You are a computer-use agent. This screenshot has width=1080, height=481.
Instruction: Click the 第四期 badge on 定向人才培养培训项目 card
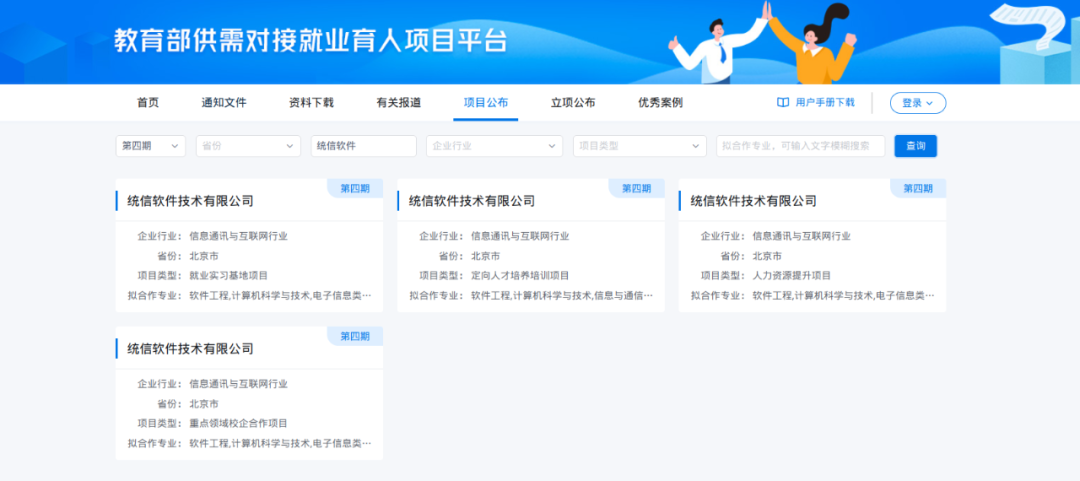tap(636, 188)
